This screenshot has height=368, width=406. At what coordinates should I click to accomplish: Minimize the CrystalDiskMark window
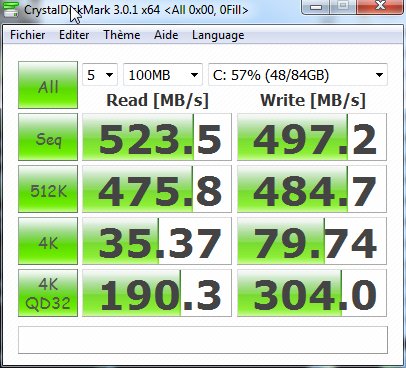pyautogui.click(x=315, y=6)
